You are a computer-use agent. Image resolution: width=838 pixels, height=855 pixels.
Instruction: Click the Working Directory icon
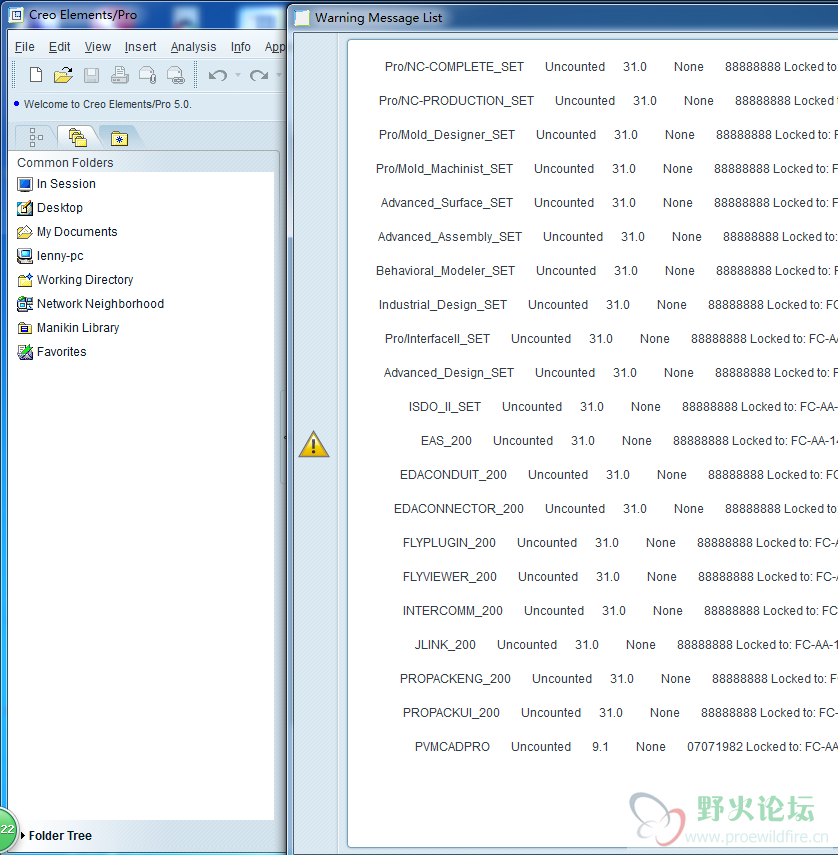pos(25,280)
